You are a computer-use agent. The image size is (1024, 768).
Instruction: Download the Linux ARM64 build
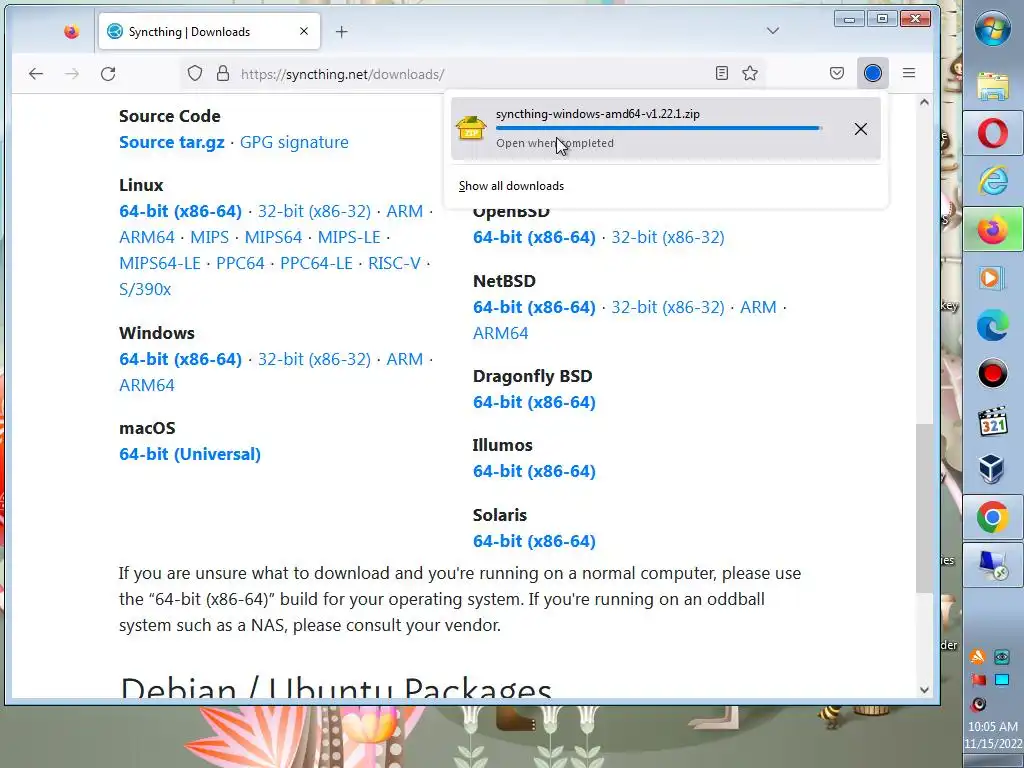click(x=147, y=237)
